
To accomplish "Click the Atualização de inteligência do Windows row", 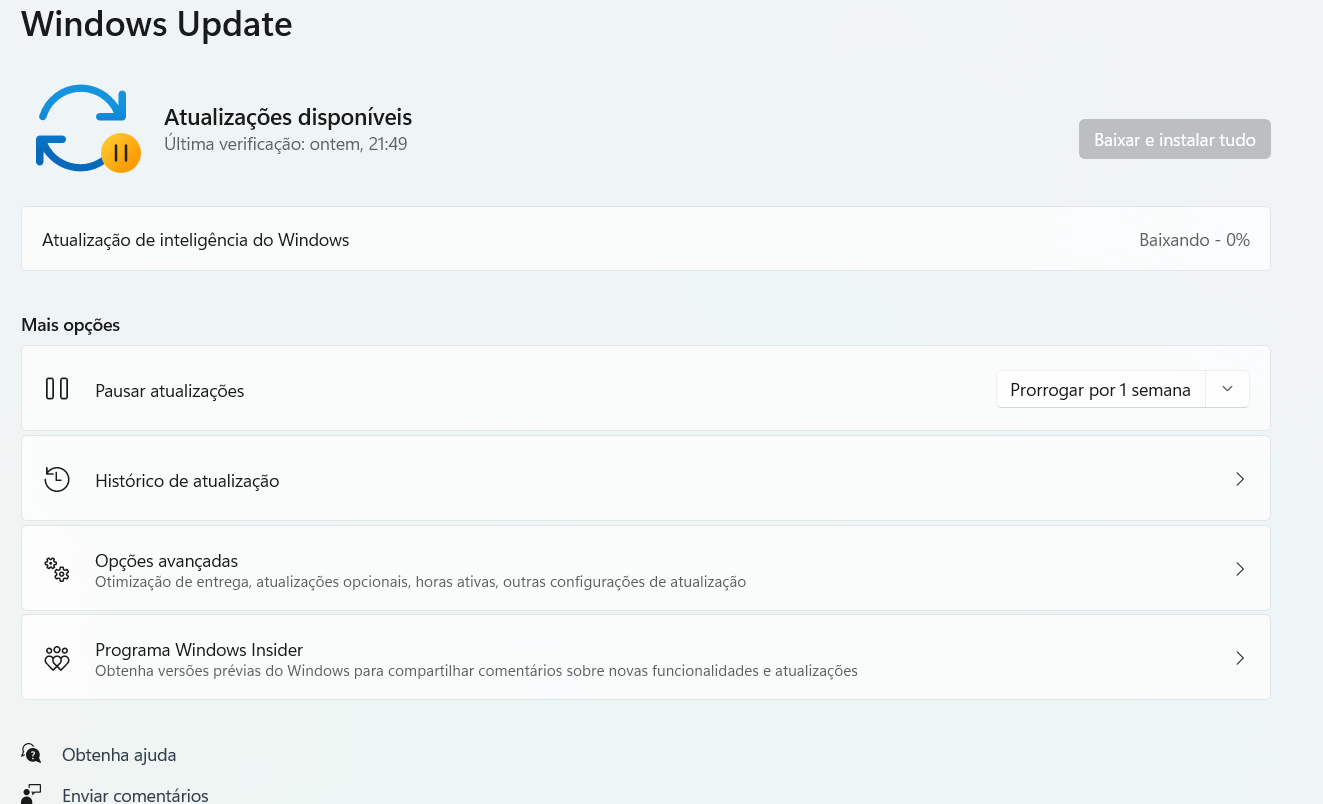I will point(646,239).
